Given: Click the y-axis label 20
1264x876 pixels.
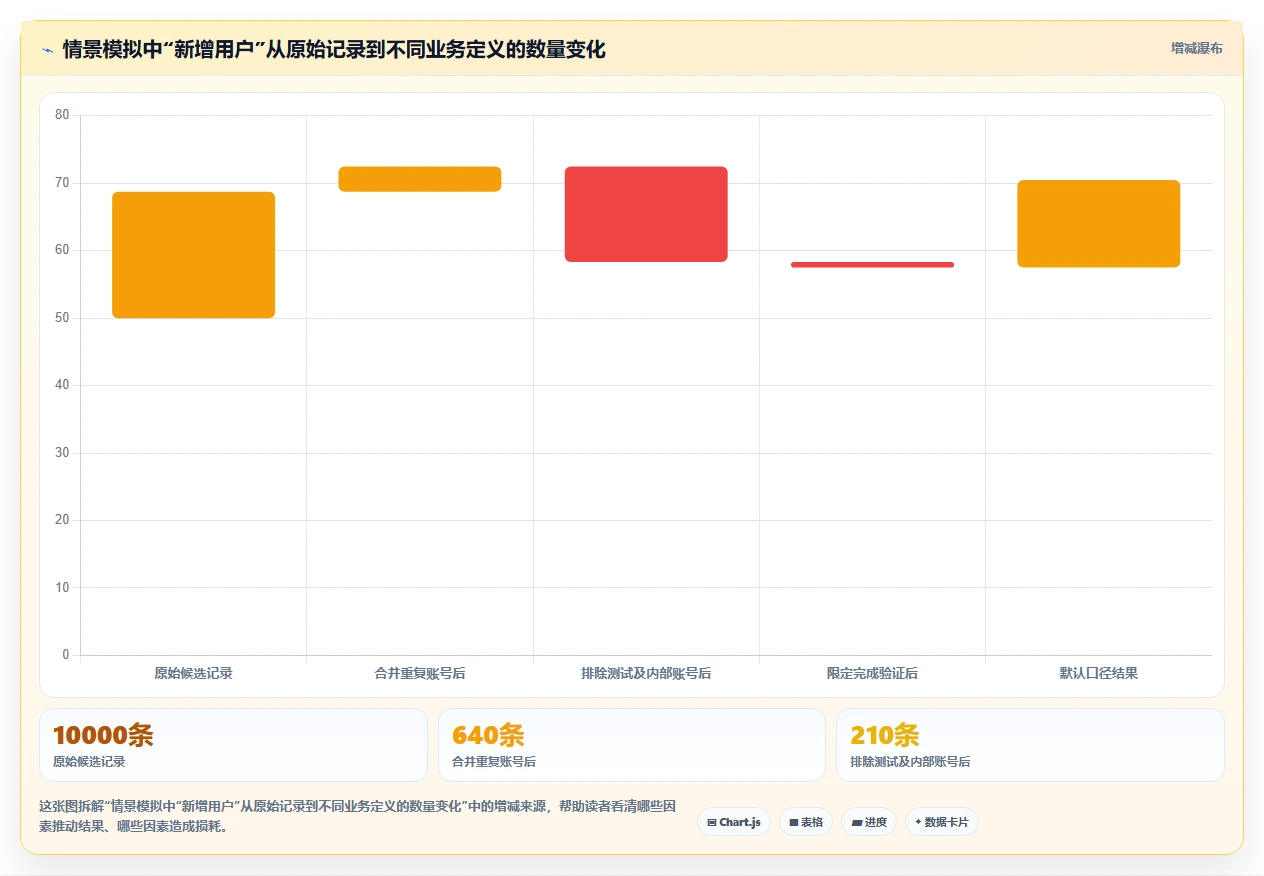Looking at the screenshot, I should pos(62,520).
